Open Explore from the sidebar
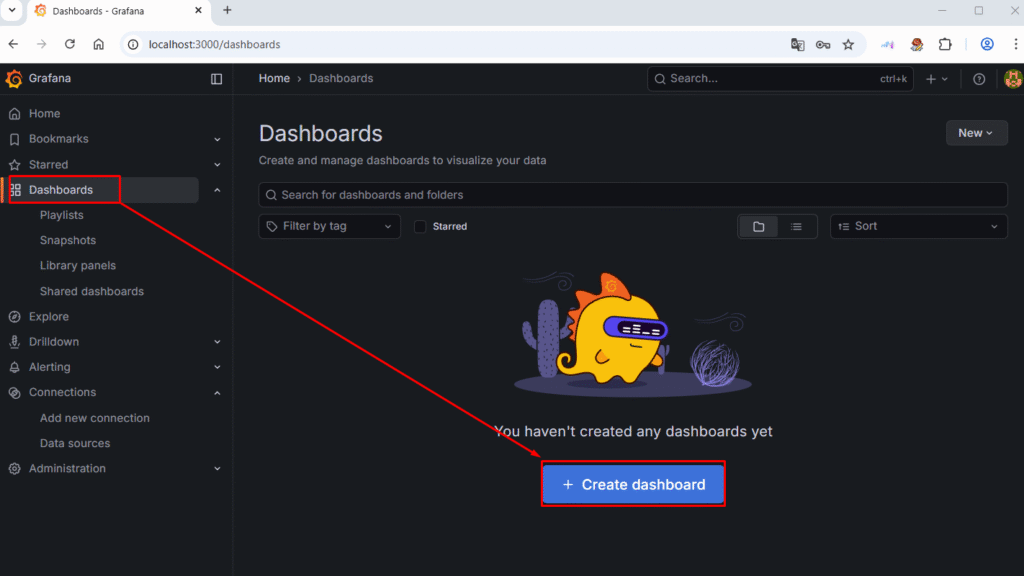Image resolution: width=1024 pixels, height=576 pixels. click(49, 316)
